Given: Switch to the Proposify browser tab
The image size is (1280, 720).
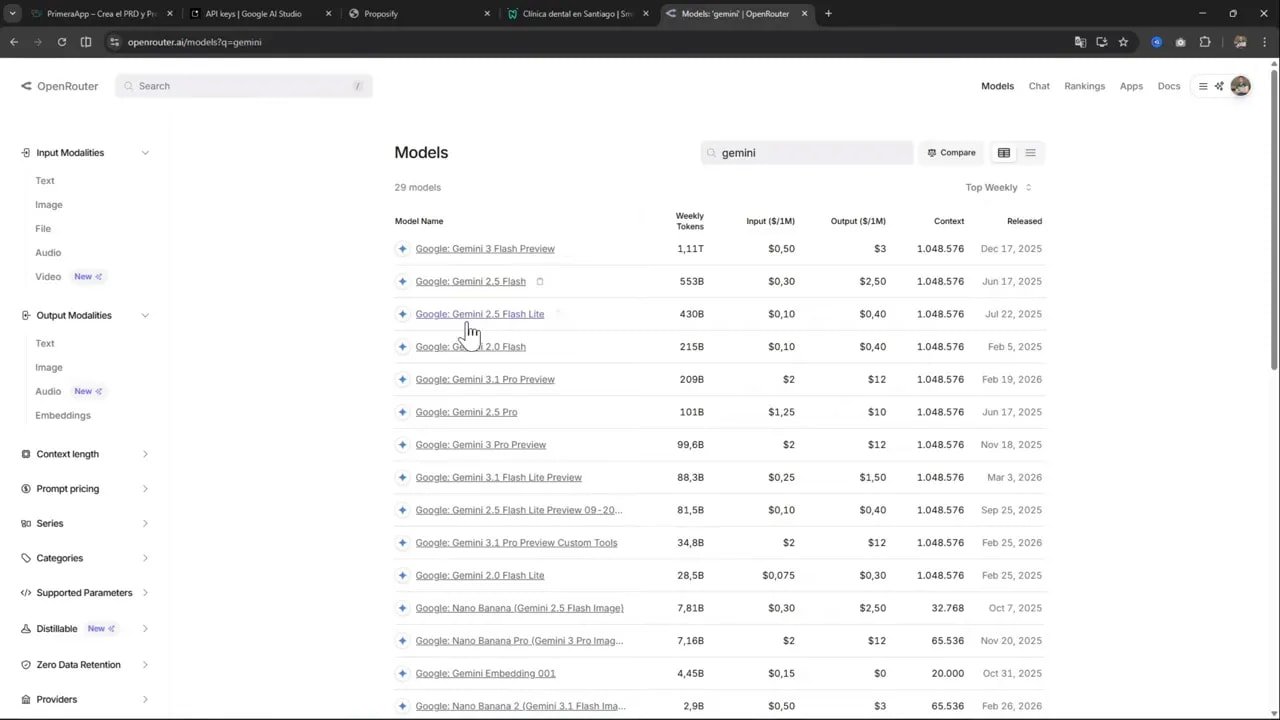Looking at the screenshot, I should 380,13.
